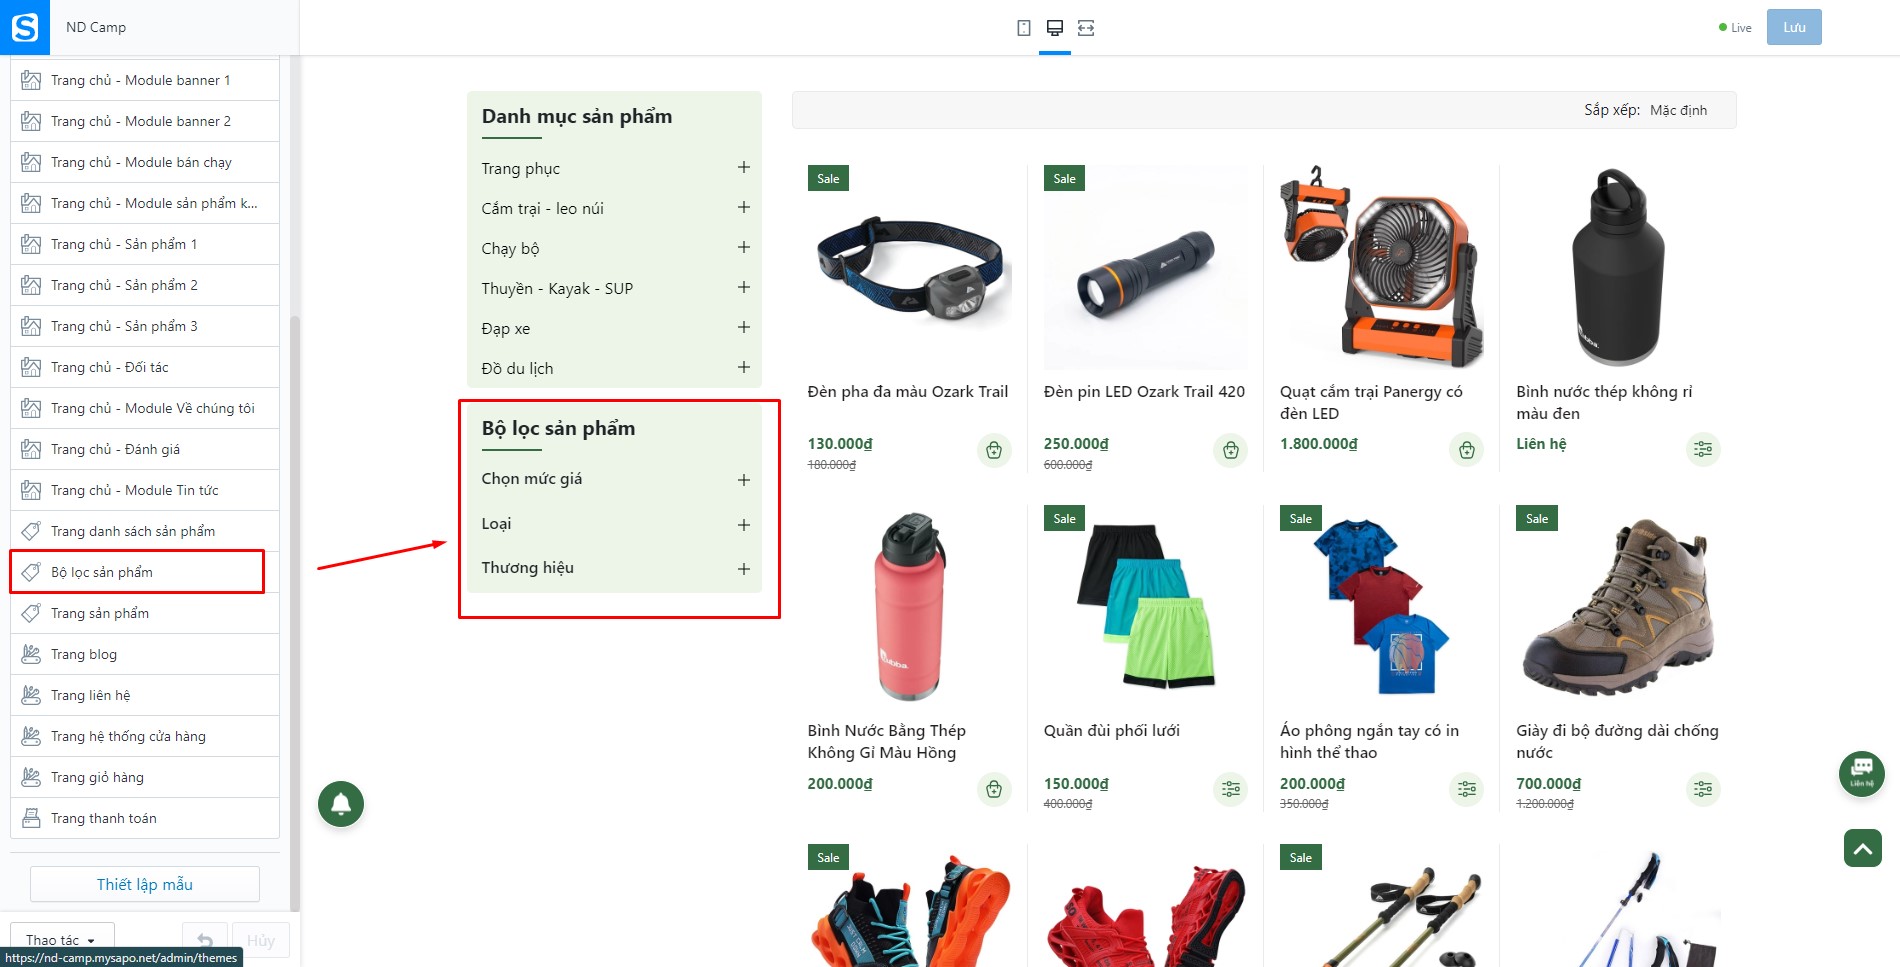Expand Chọn mức giá filter
1900x967 pixels.
click(x=743, y=480)
